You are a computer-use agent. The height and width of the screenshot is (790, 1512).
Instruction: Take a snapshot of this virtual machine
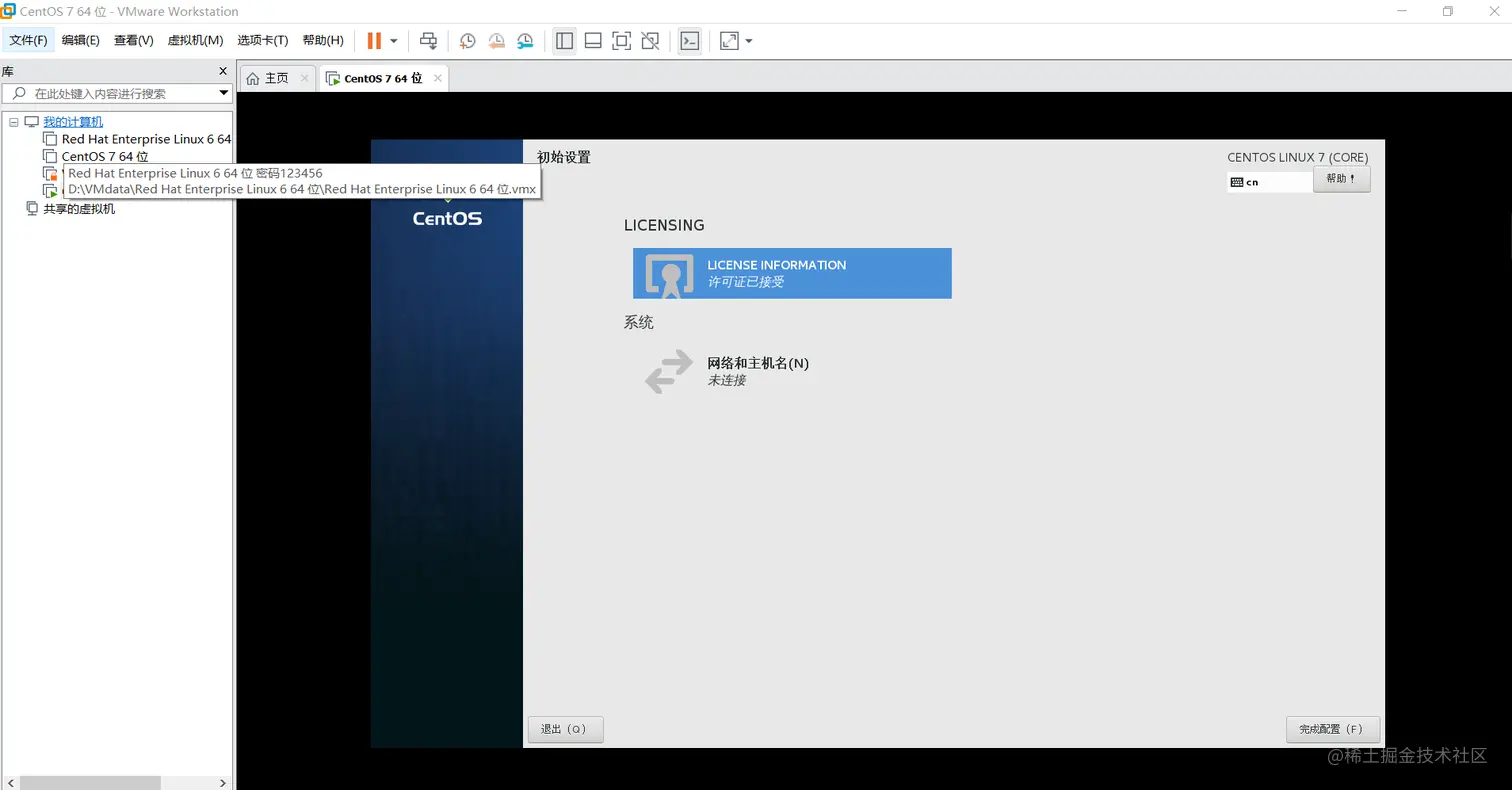[x=467, y=41]
